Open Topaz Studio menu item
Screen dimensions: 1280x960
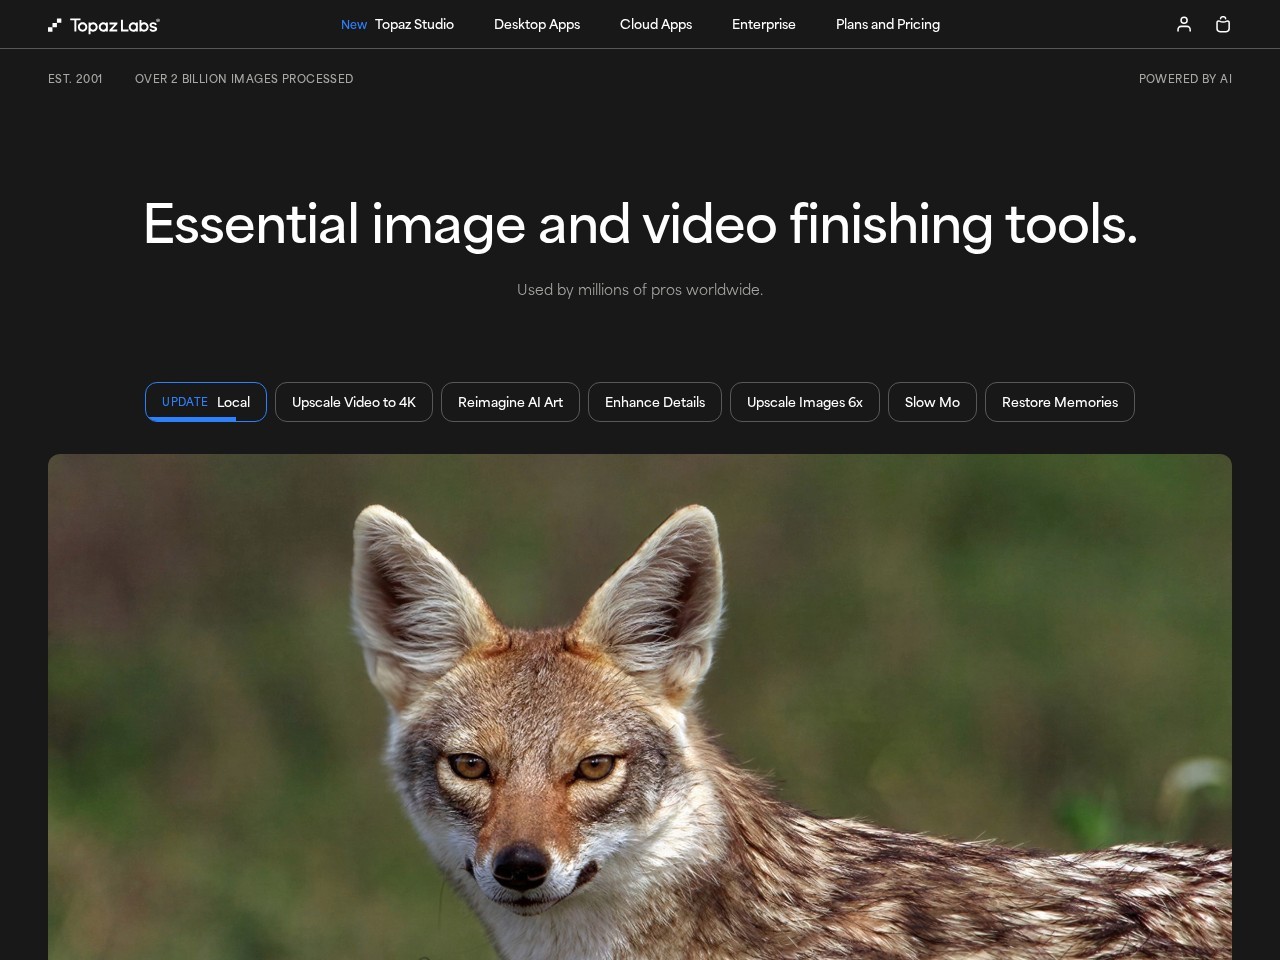point(414,24)
